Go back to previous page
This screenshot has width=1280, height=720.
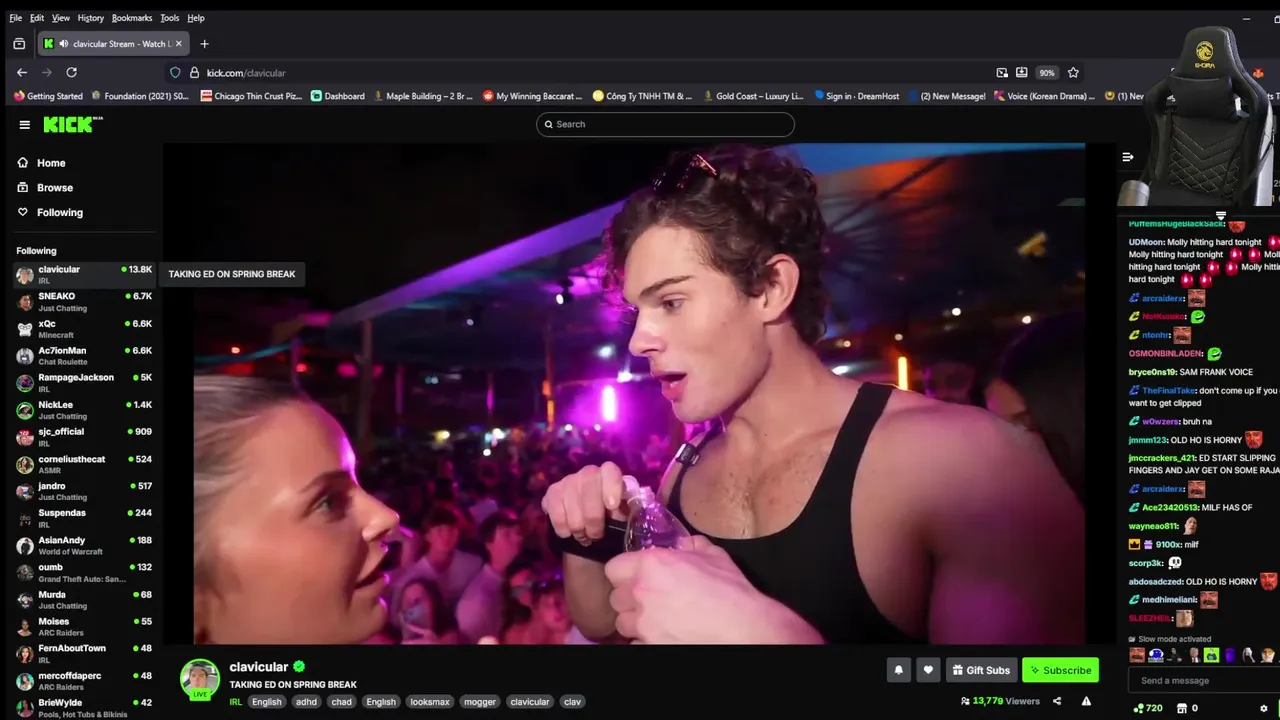pyautogui.click(x=22, y=72)
